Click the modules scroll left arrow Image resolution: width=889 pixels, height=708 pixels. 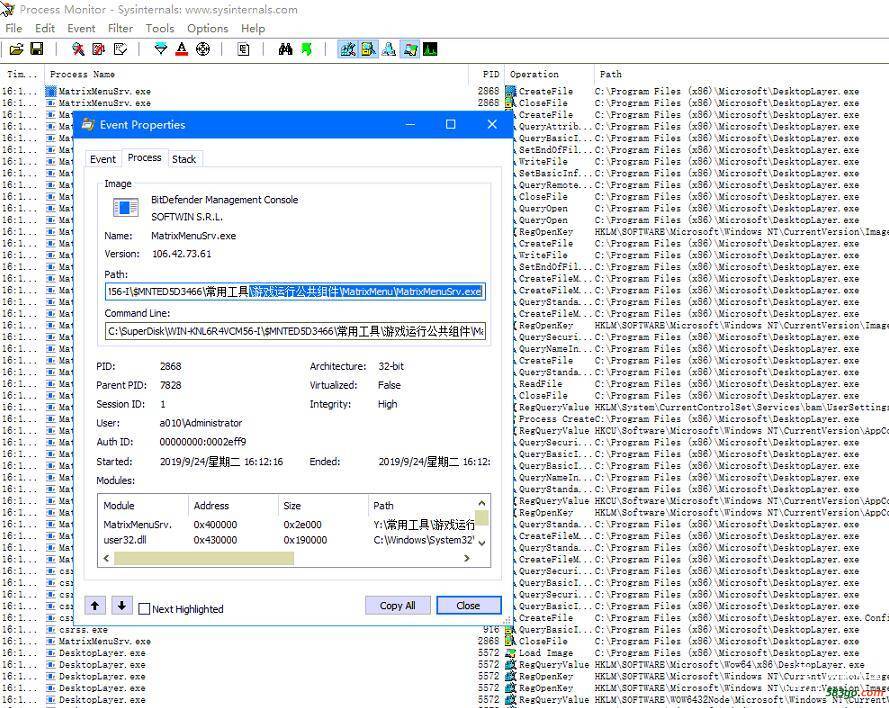106,558
